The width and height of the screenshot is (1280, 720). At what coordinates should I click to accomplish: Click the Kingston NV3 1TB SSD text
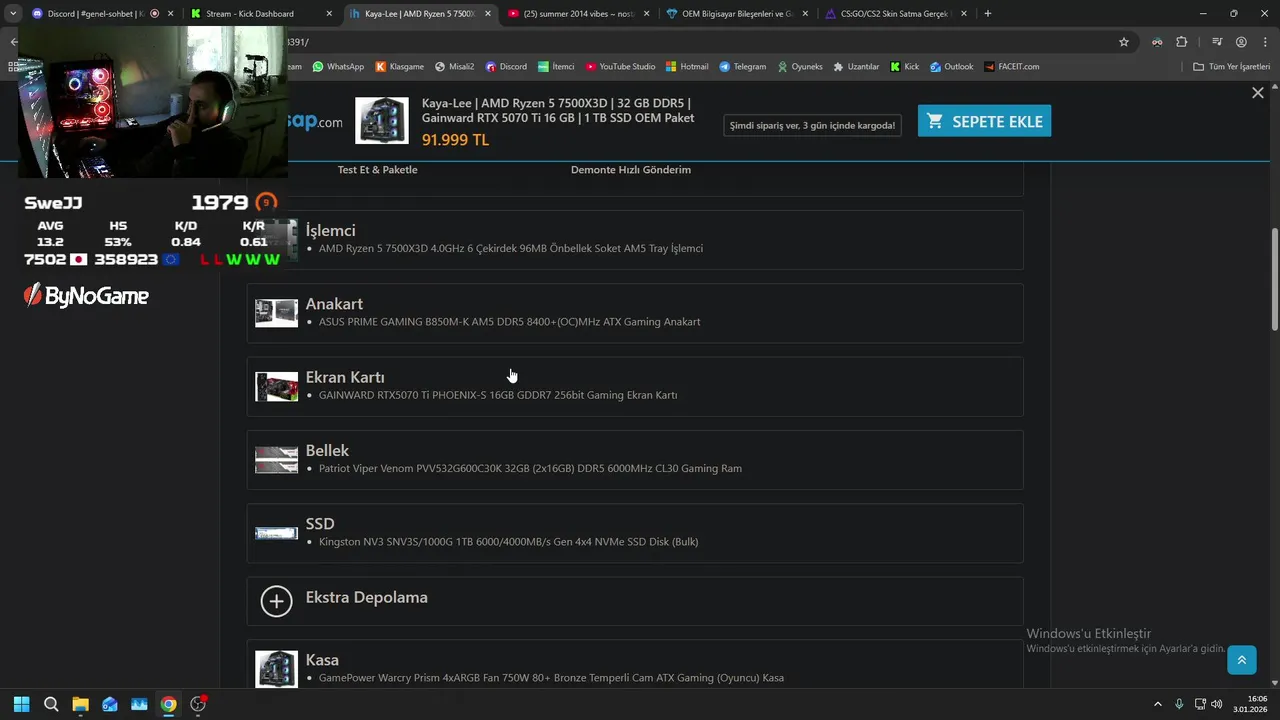point(508,542)
